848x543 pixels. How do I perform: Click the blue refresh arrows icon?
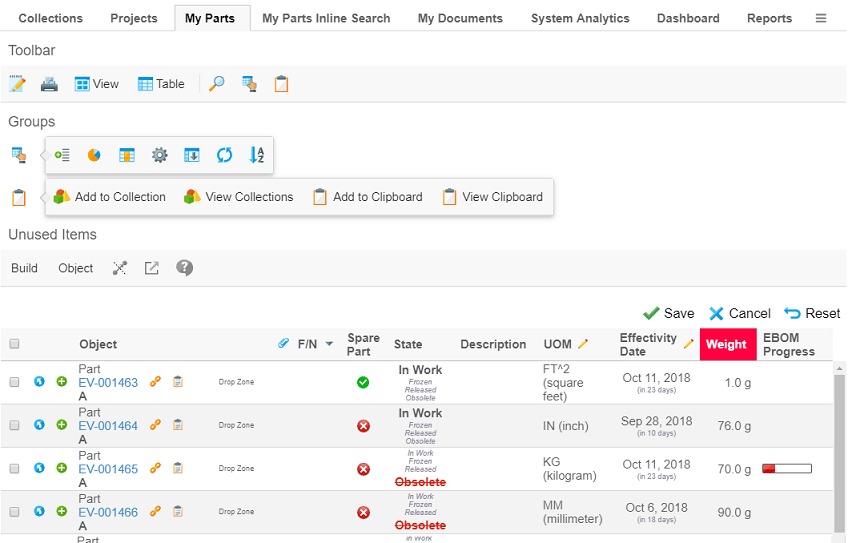point(224,155)
